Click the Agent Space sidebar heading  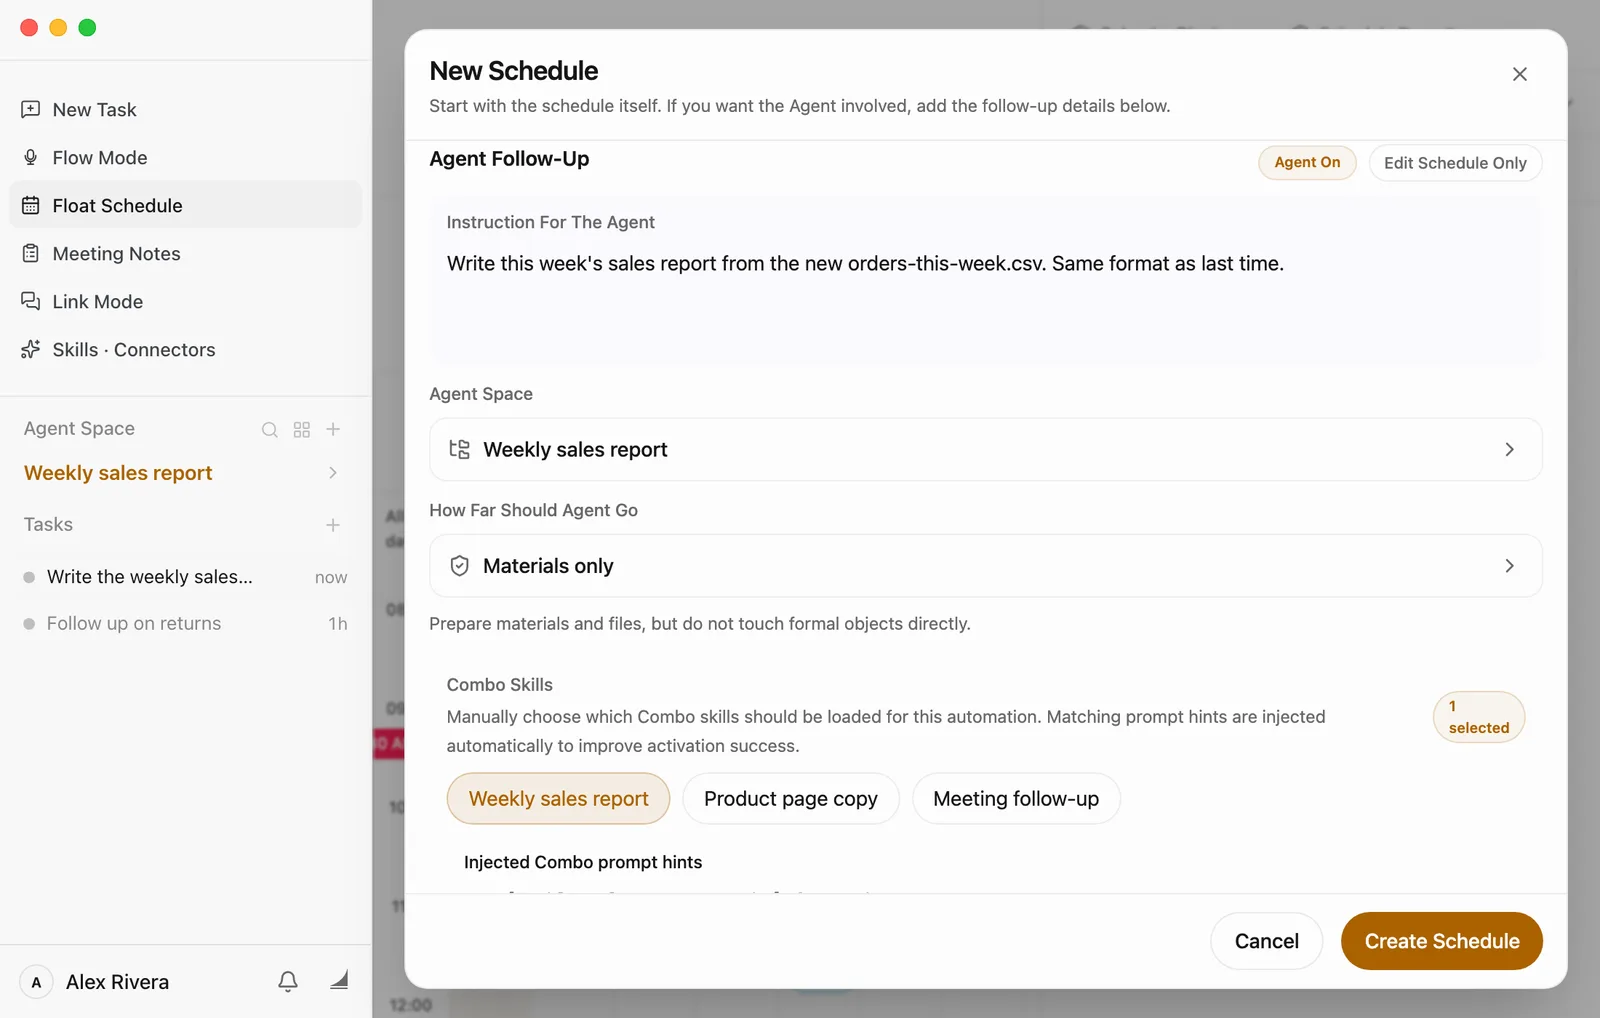(x=79, y=429)
